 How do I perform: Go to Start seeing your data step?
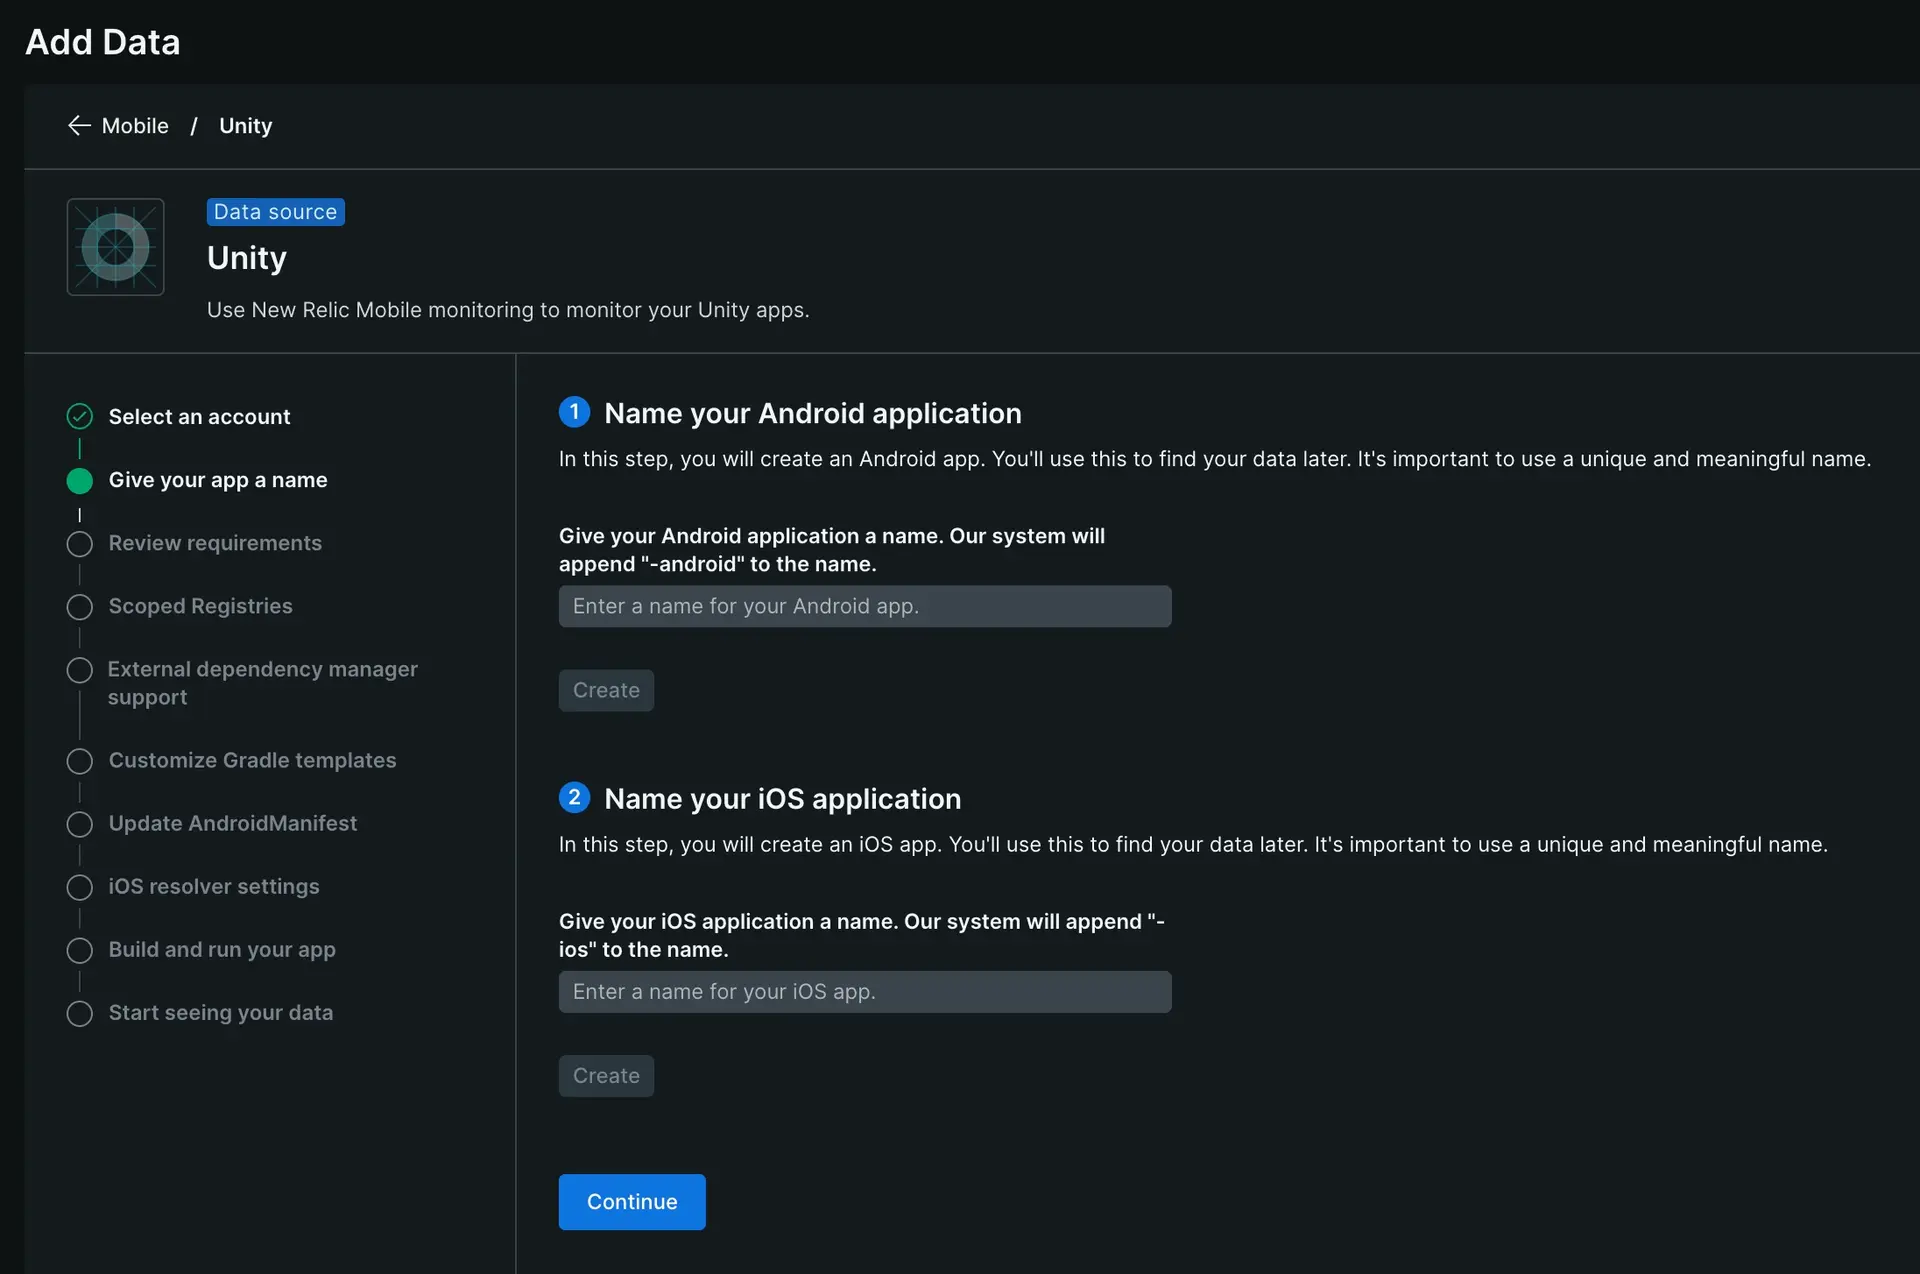pyautogui.click(x=221, y=1012)
